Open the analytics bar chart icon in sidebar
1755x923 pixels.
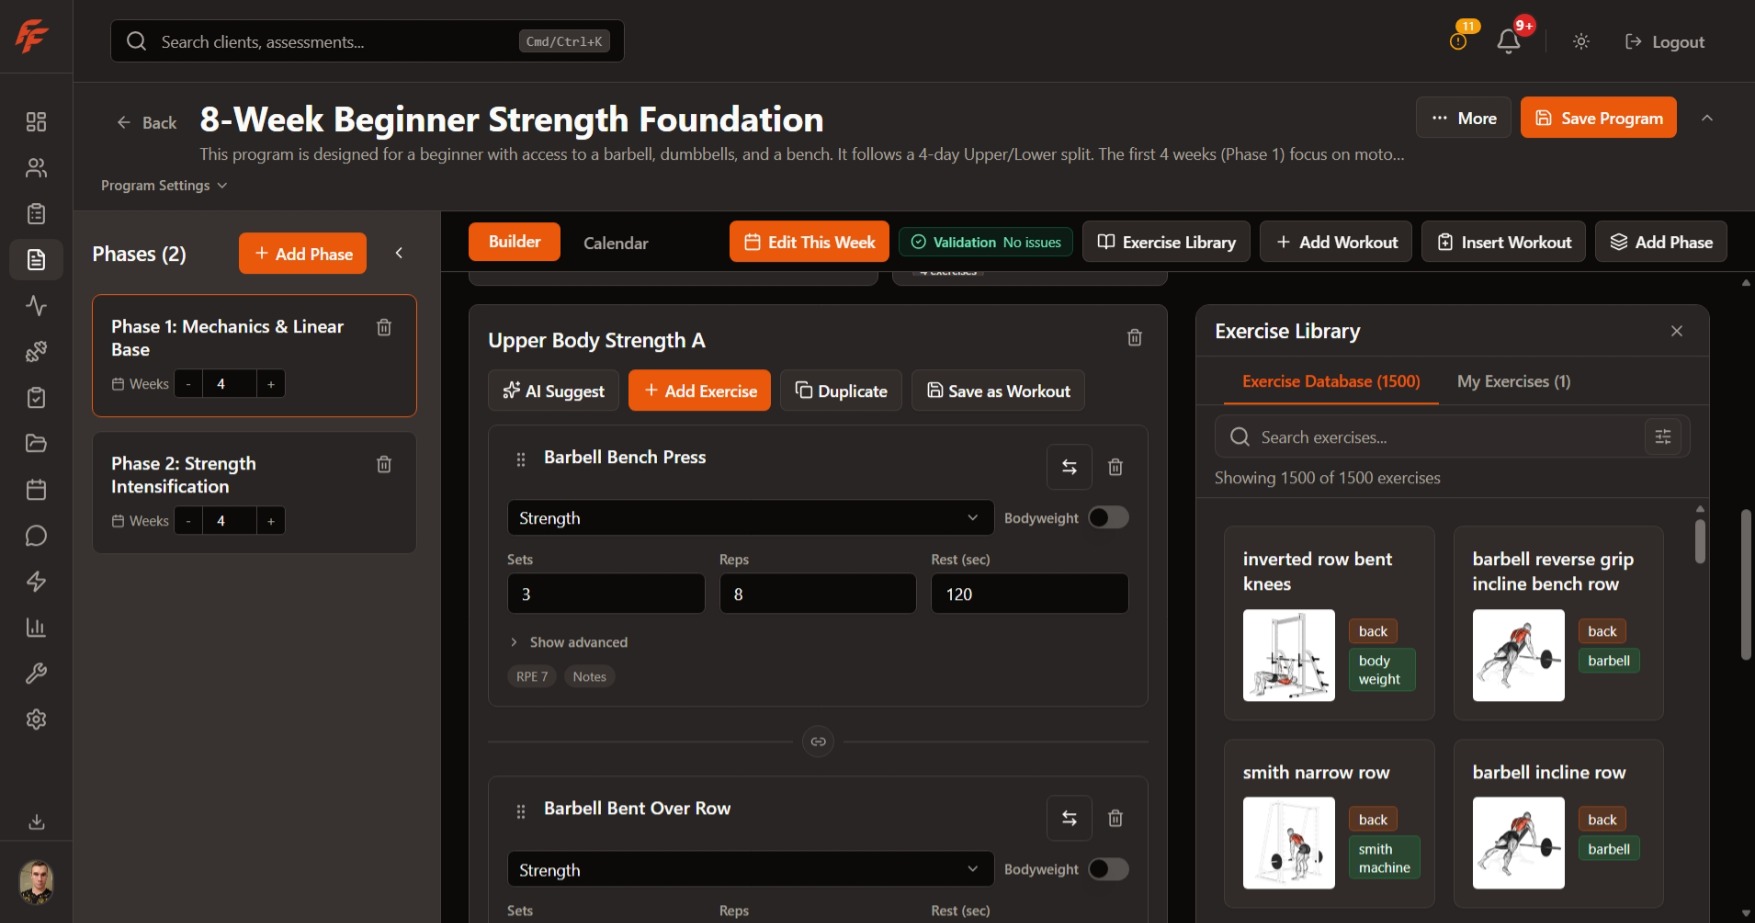pos(36,627)
